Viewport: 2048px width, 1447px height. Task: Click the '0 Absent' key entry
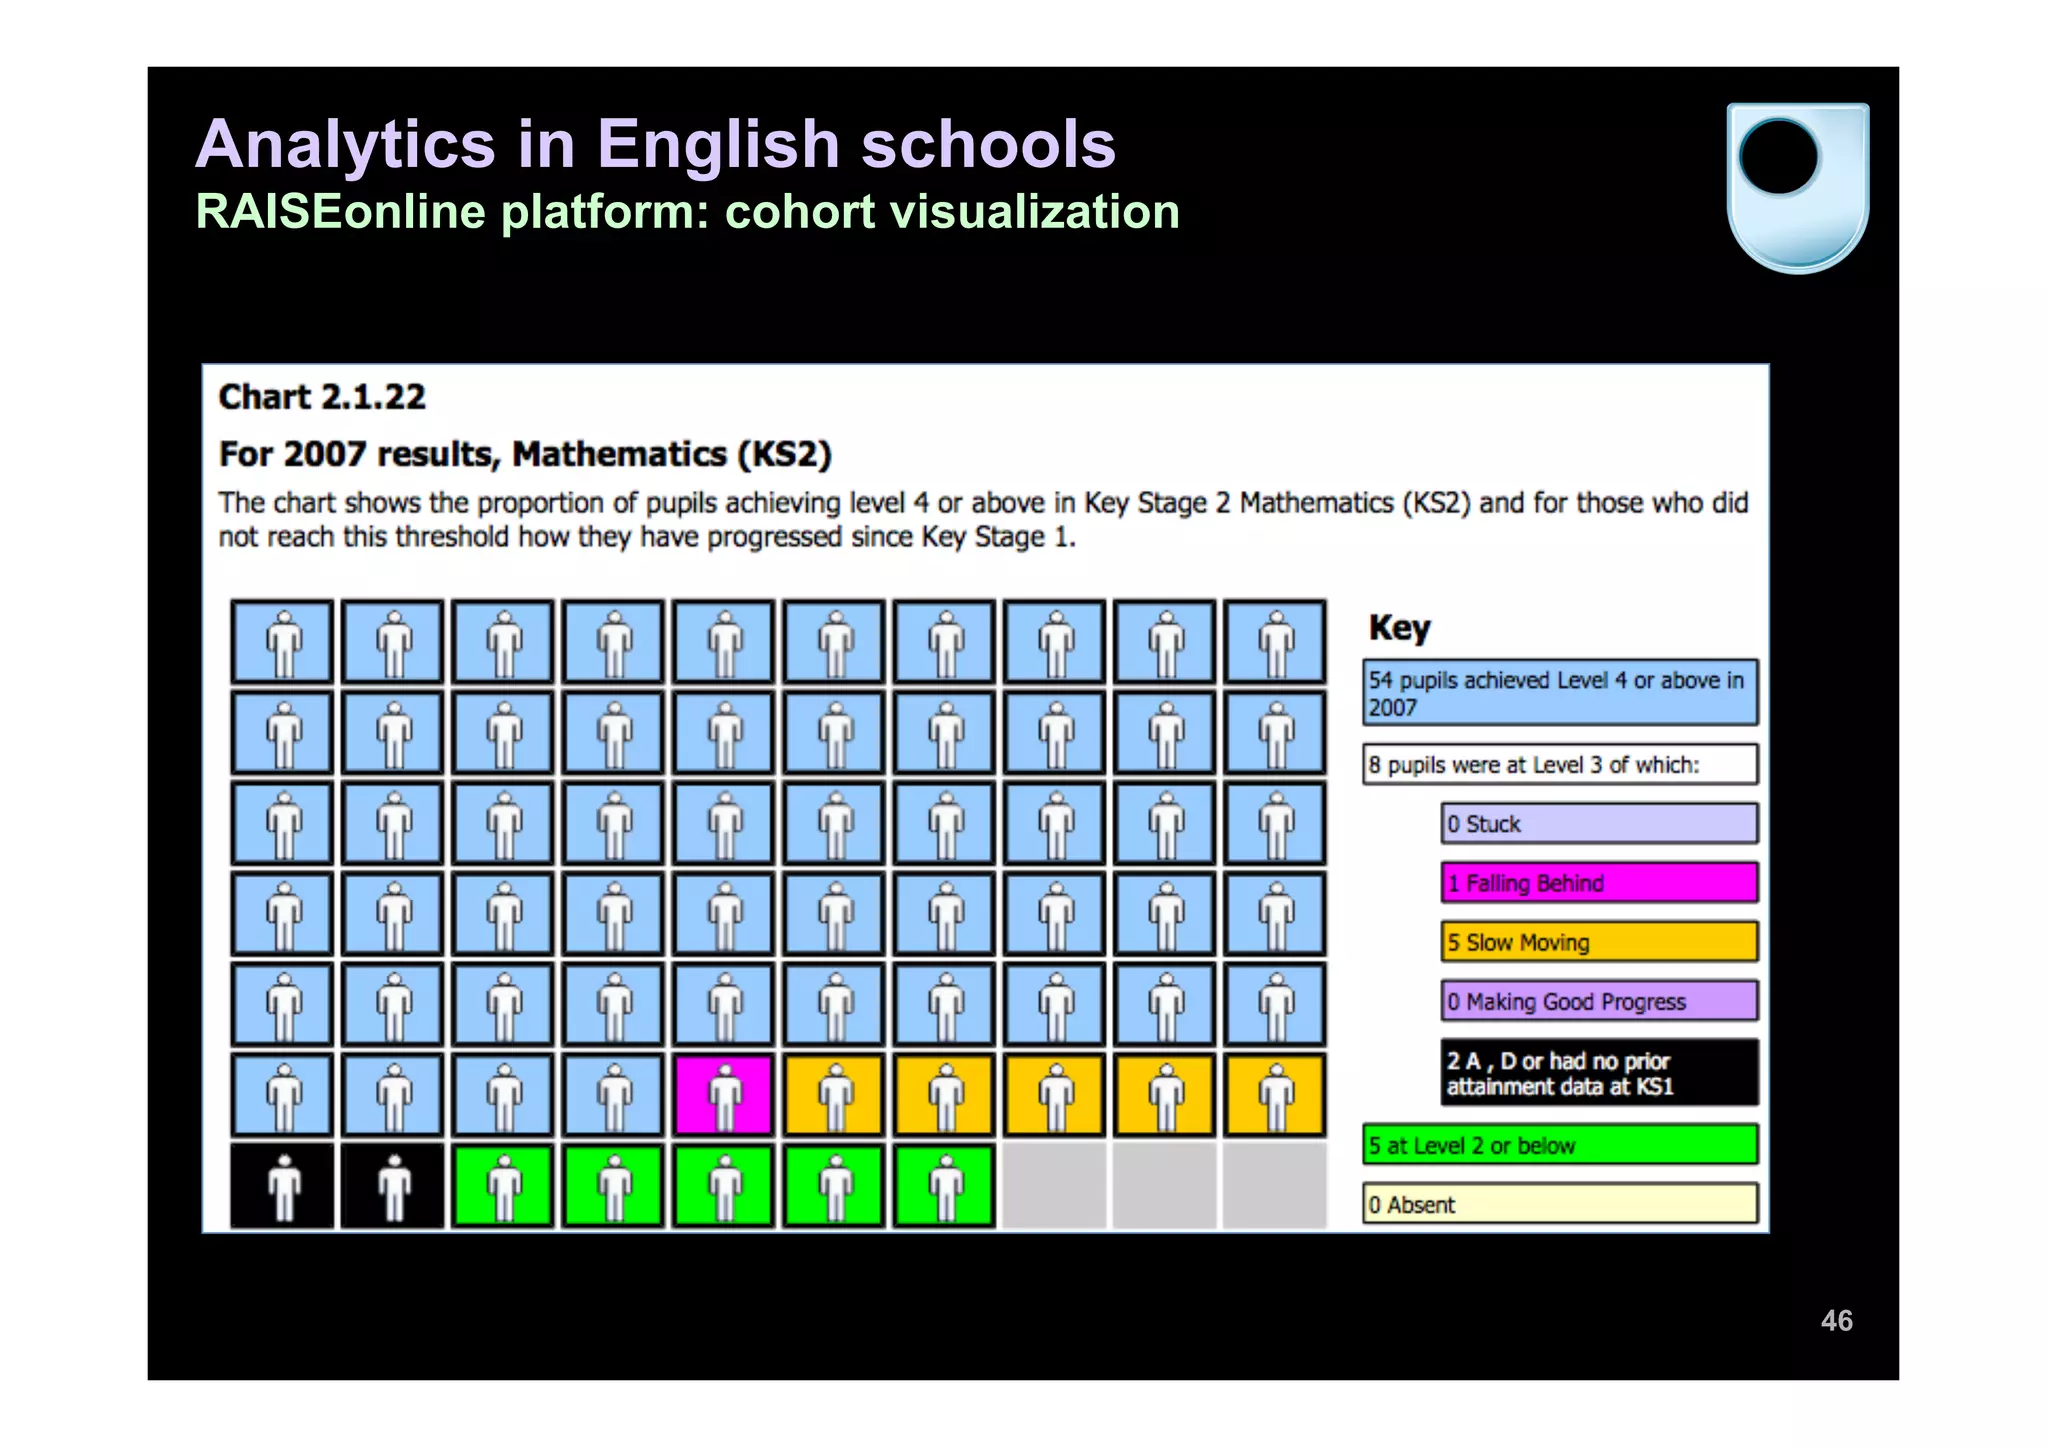[1559, 1204]
